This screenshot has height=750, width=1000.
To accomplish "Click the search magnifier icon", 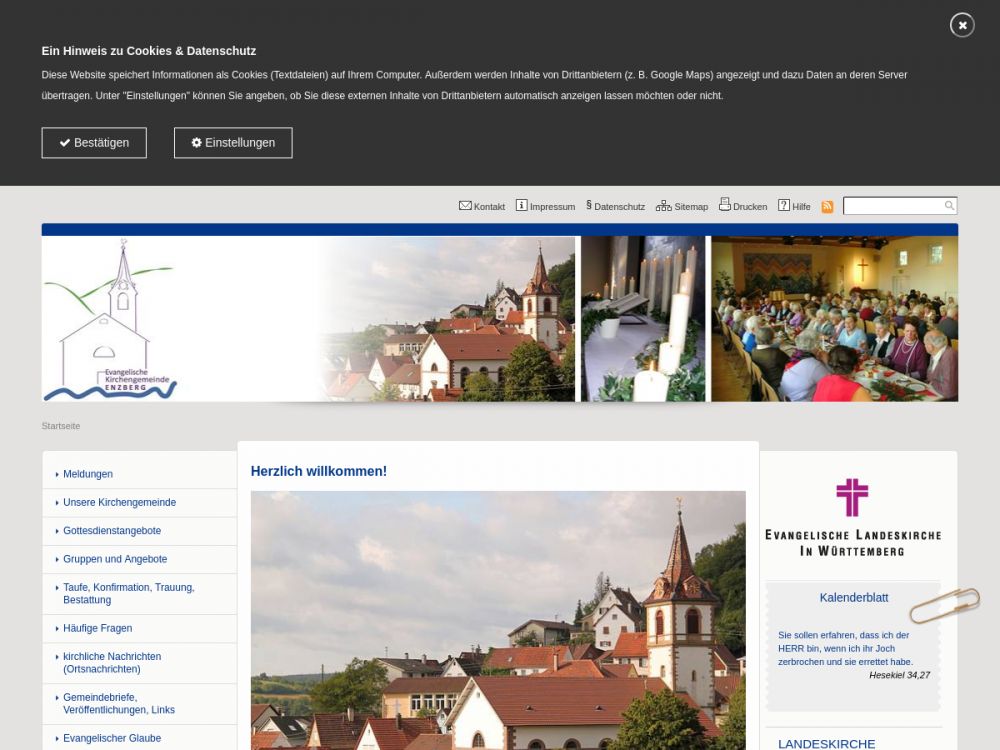I will [x=949, y=206].
